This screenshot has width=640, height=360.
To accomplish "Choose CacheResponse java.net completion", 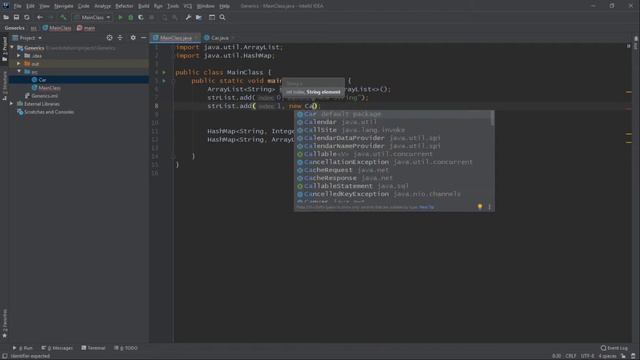I will (393, 178).
